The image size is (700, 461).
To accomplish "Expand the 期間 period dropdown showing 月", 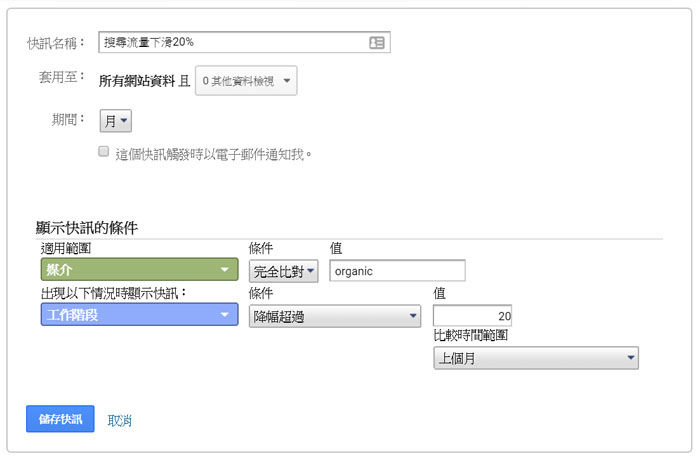I will 116,121.
